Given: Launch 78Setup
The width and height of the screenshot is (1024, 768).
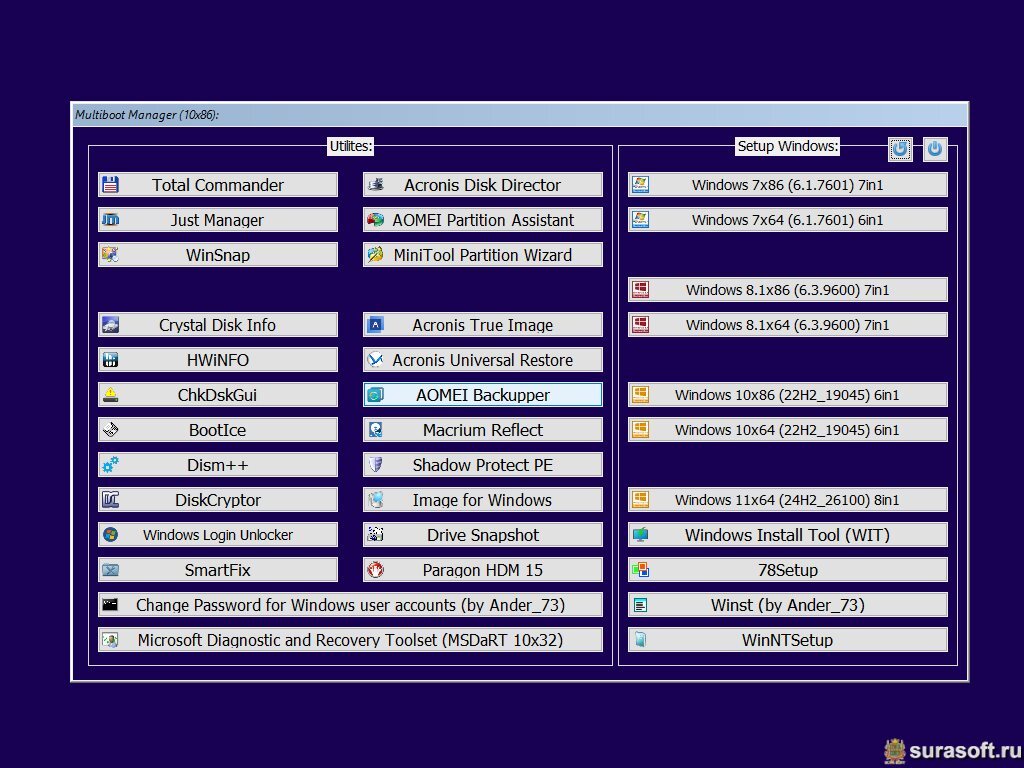Looking at the screenshot, I should coord(788,569).
